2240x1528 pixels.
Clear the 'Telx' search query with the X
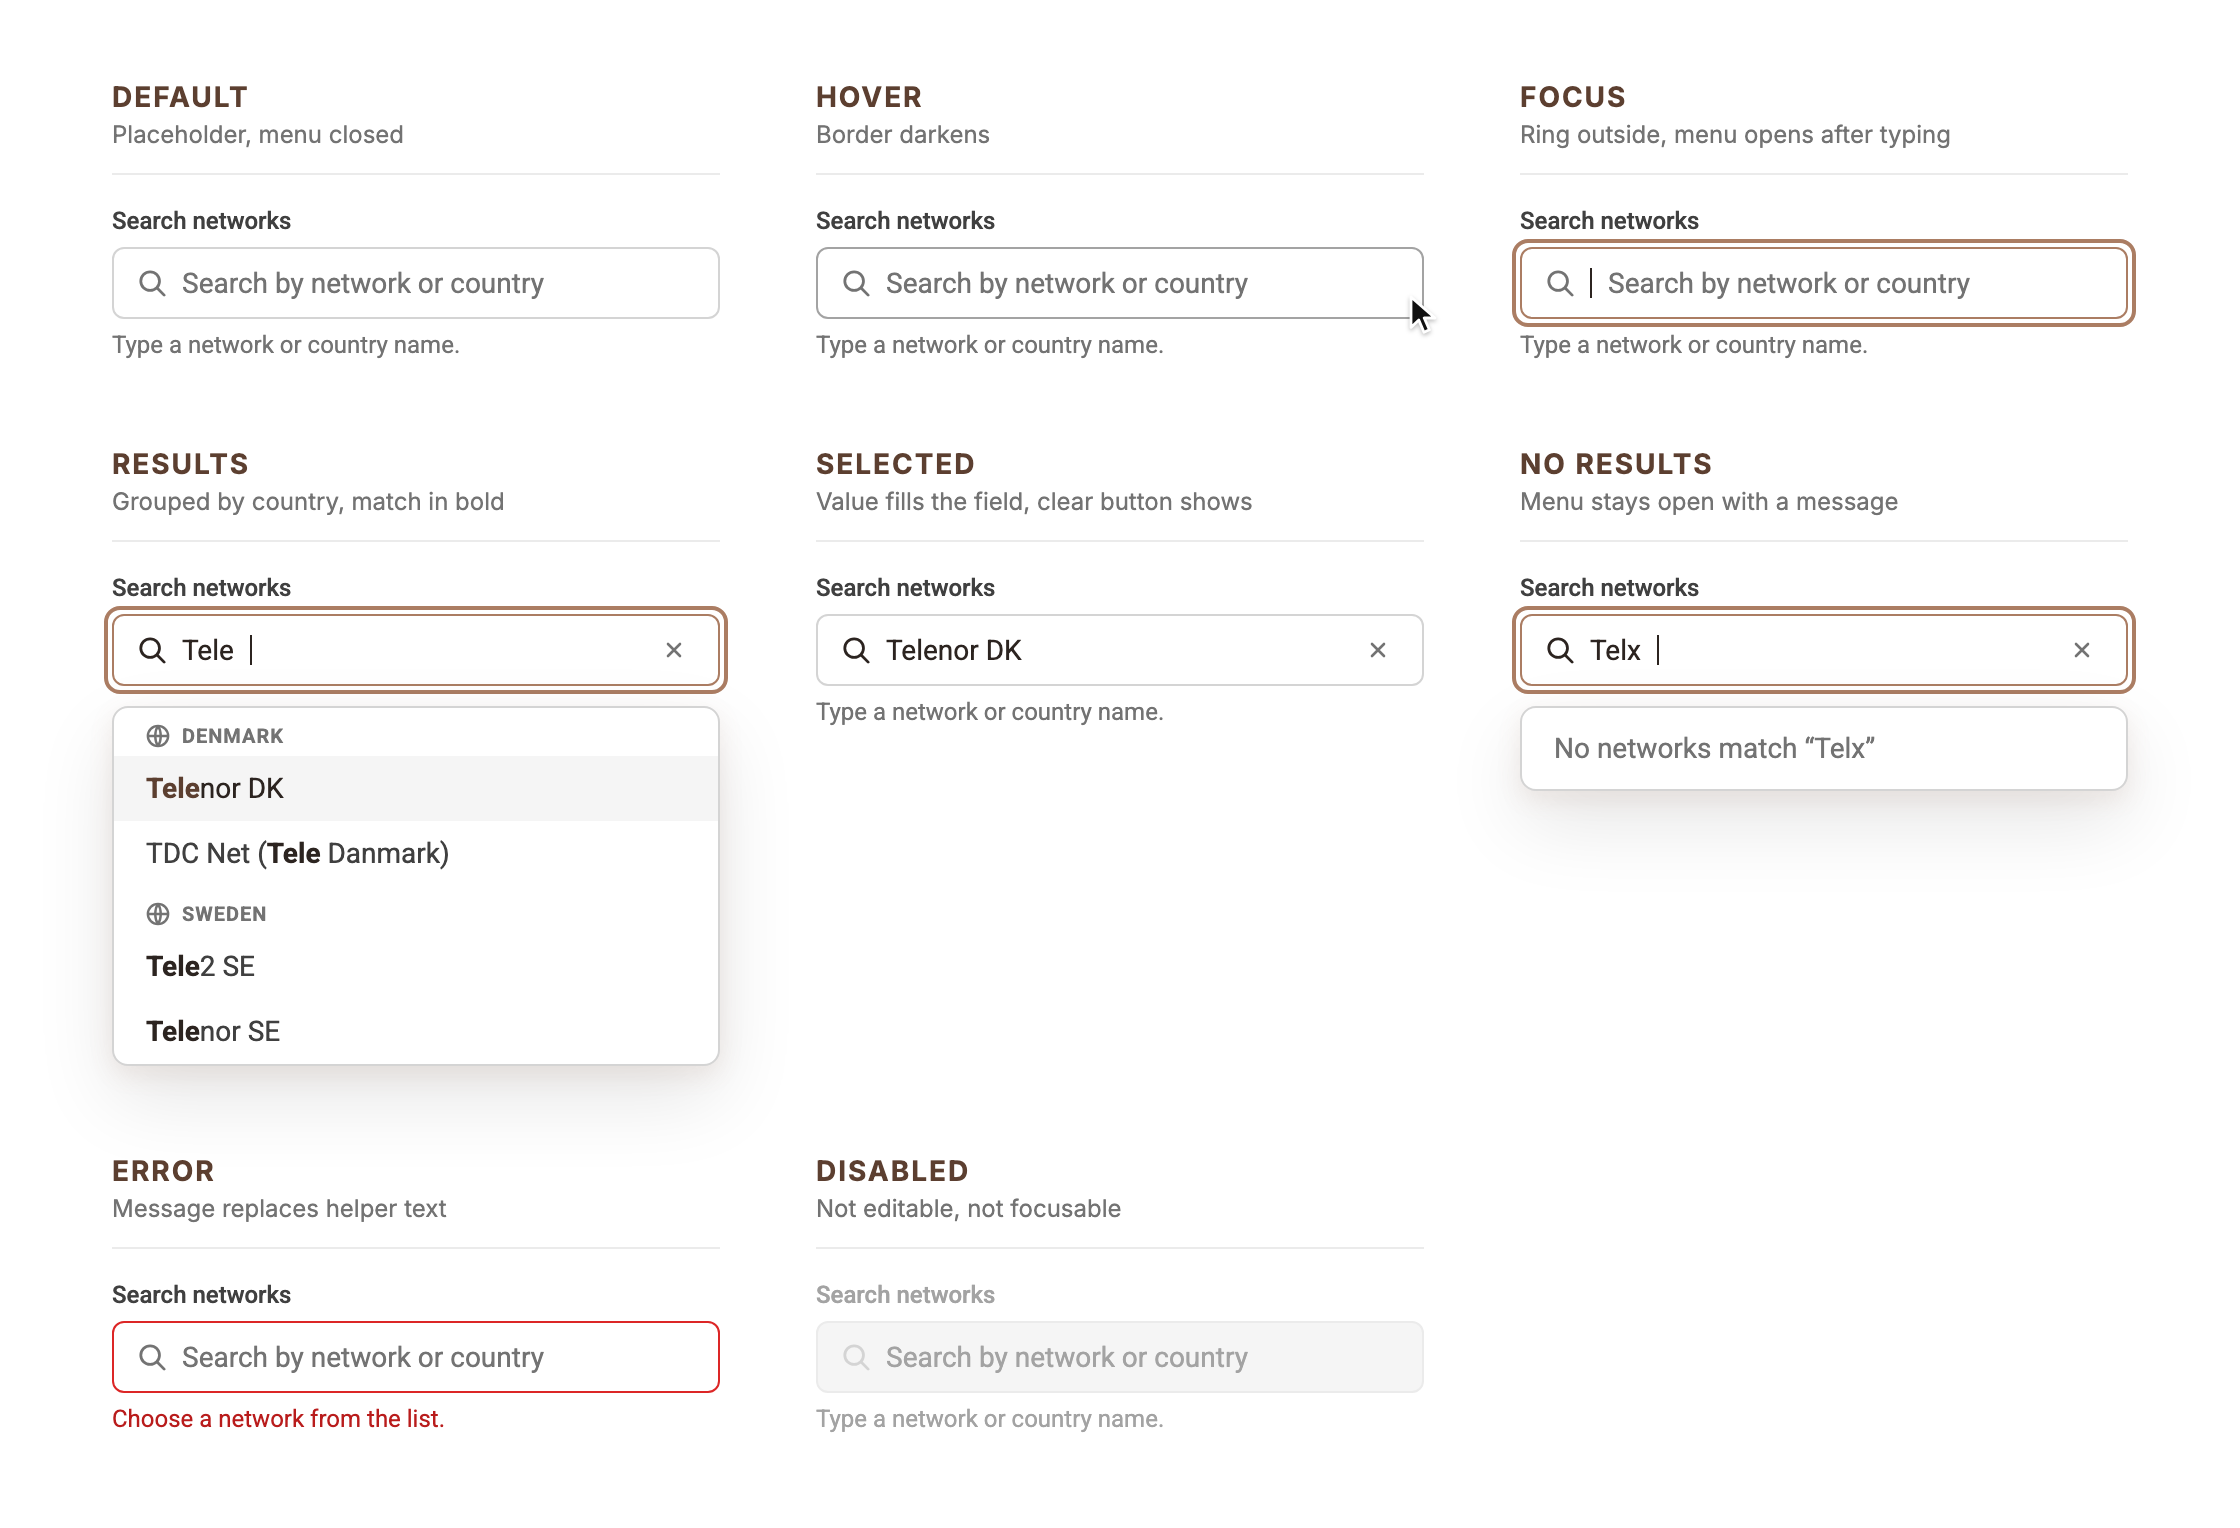pyautogui.click(x=2082, y=650)
